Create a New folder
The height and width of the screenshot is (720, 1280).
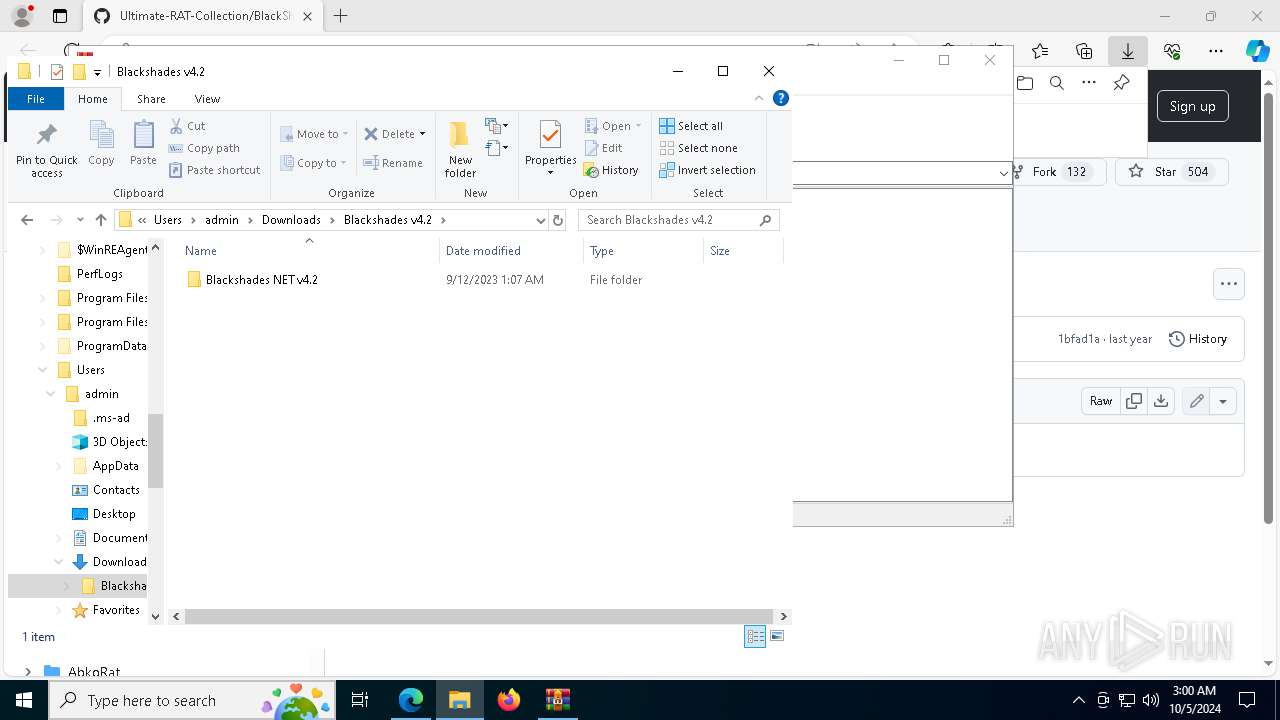point(460,149)
